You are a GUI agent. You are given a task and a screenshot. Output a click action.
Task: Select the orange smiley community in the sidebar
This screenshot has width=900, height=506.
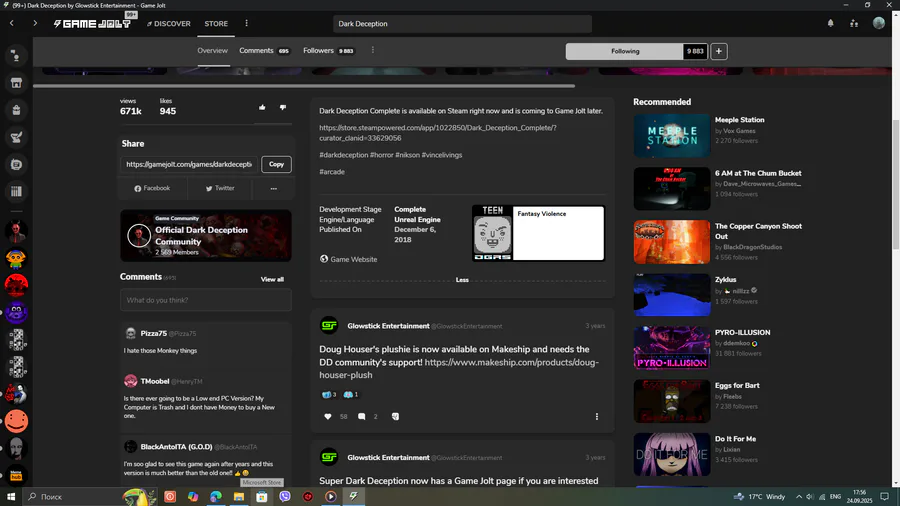pos(16,421)
